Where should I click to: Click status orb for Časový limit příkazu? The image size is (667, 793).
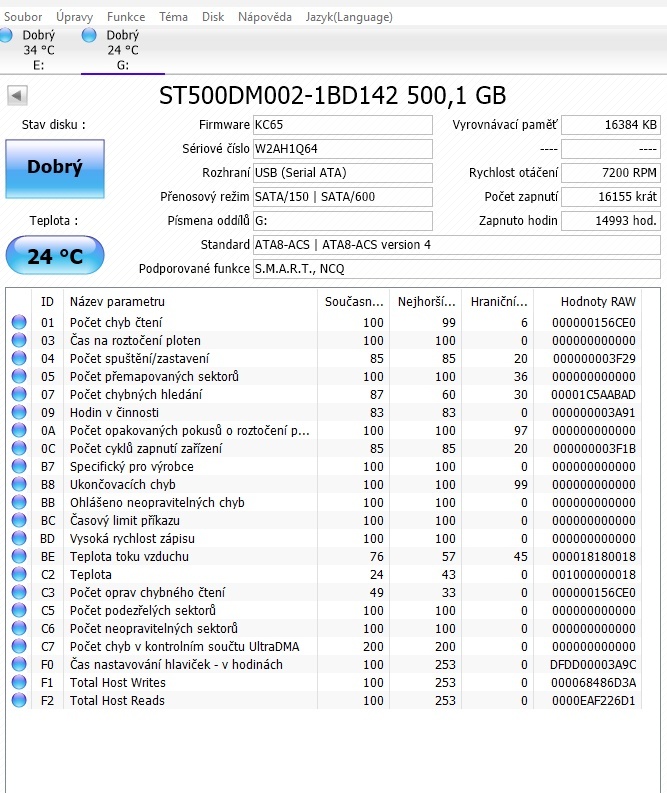click(19, 520)
